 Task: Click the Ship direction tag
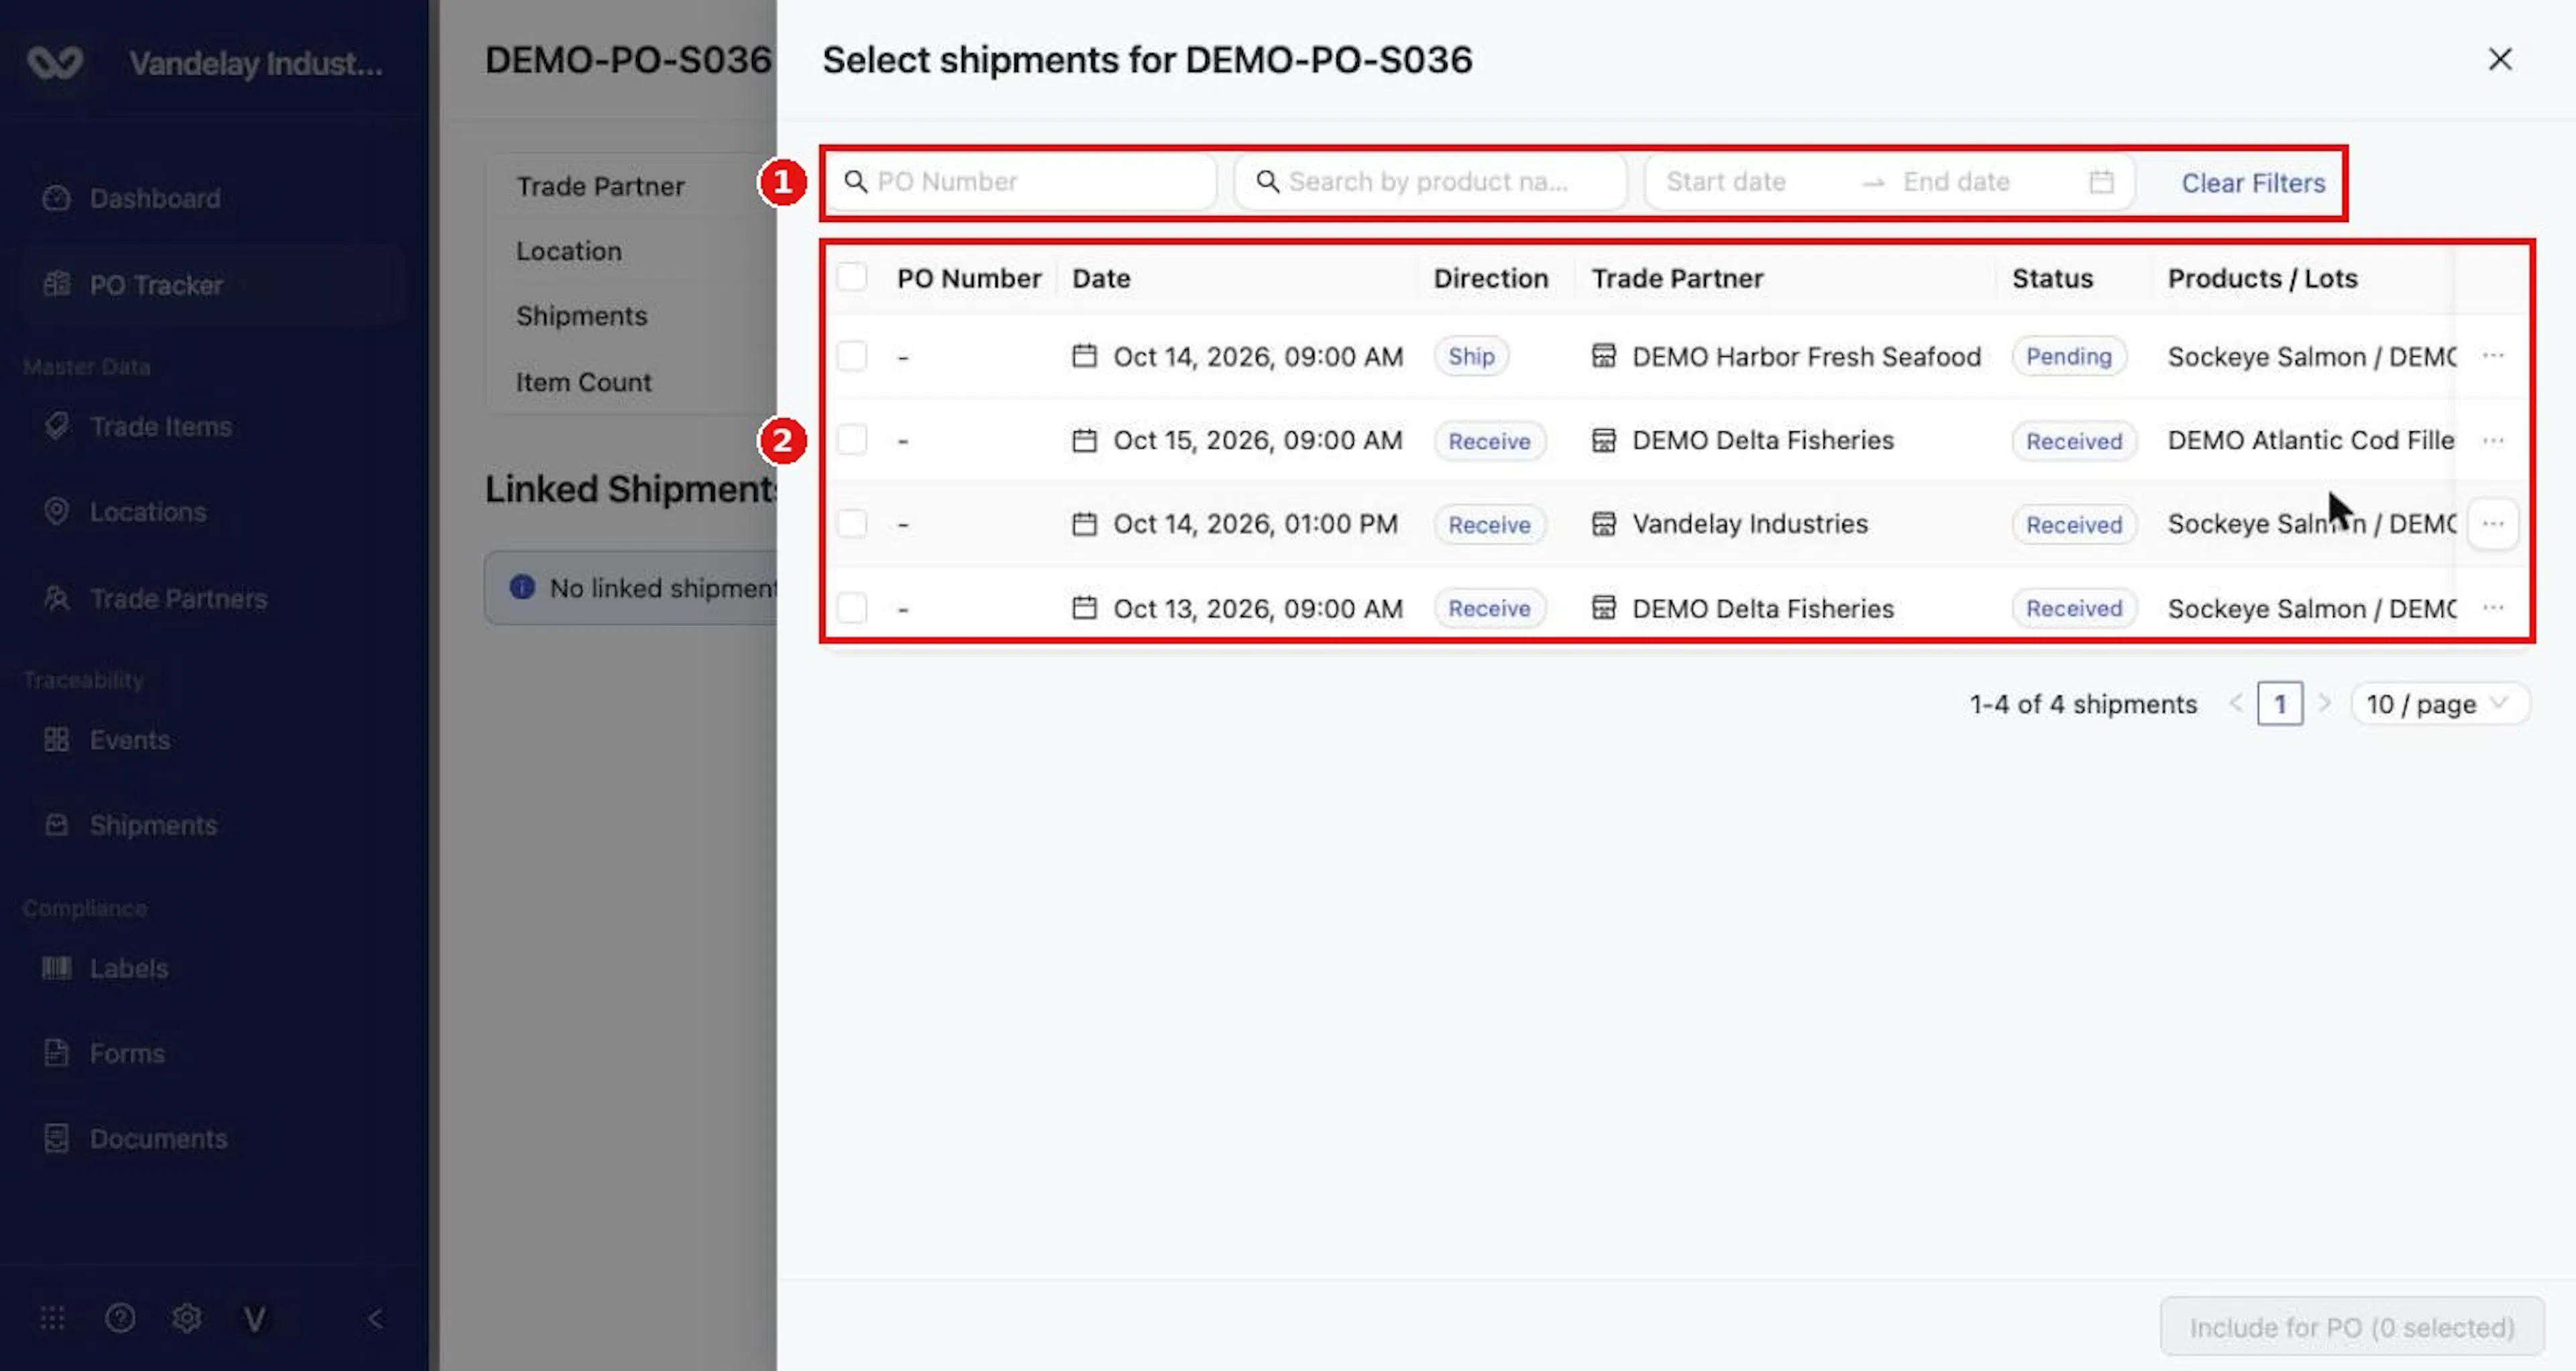pyautogui.click(x=1471, y=356)
